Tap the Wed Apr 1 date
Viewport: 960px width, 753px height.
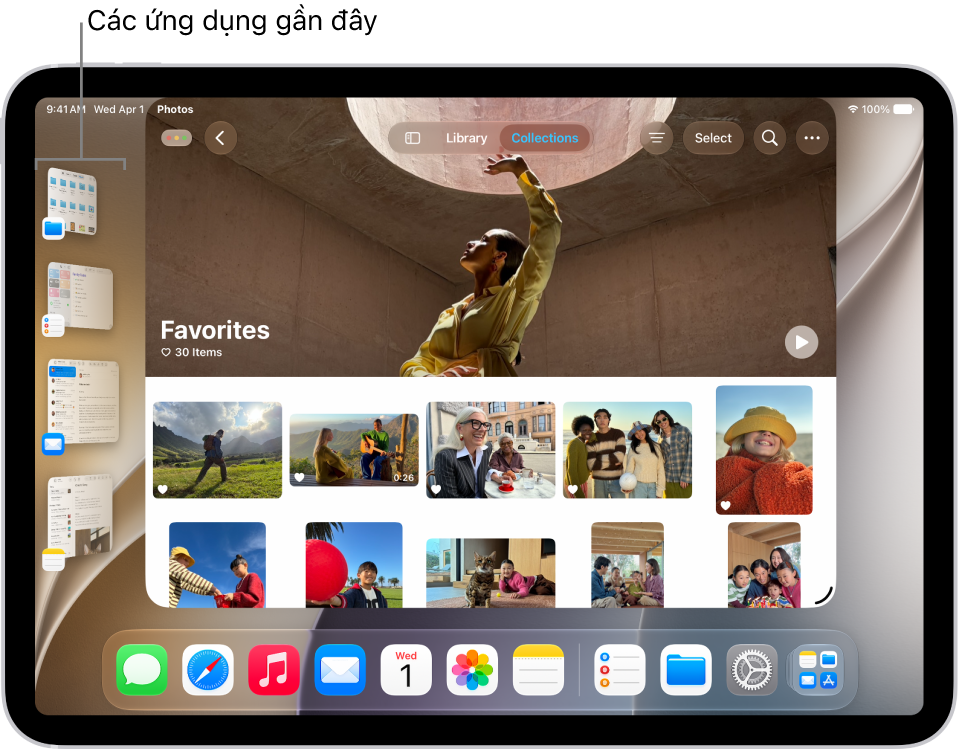(x=119, y=110)
